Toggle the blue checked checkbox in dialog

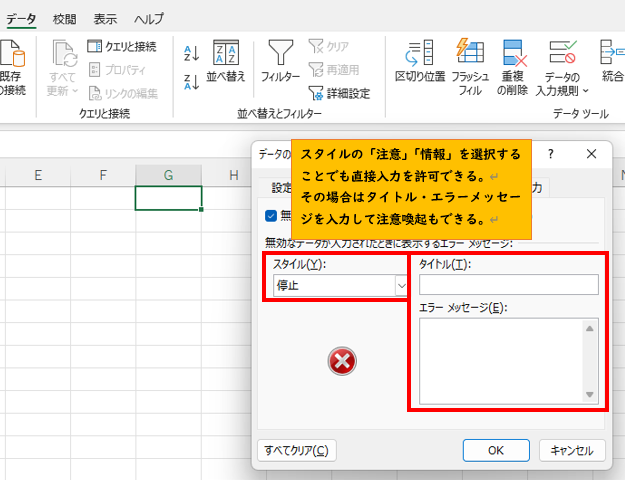click(x=271, y=216)
